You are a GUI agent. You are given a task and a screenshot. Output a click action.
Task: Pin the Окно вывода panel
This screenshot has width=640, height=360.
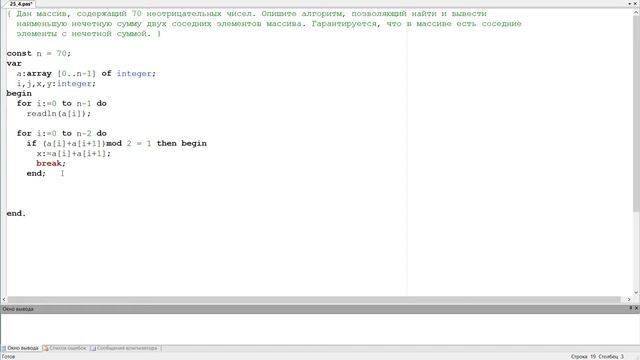pyautogui.click(x=631, y=308)
